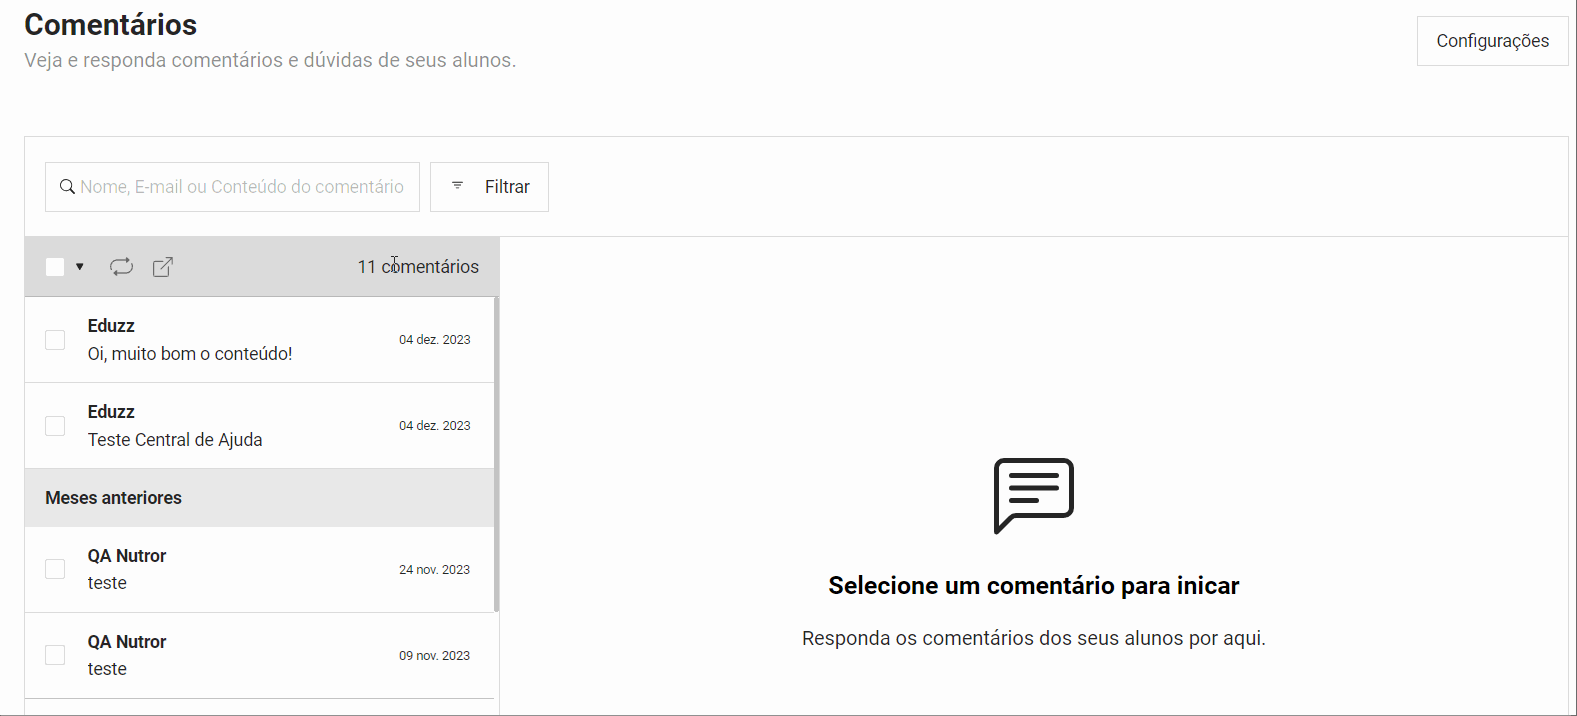
Task: Open Eduzz comment 'Teste Central de Ajuda'
Action: point(230,426)
